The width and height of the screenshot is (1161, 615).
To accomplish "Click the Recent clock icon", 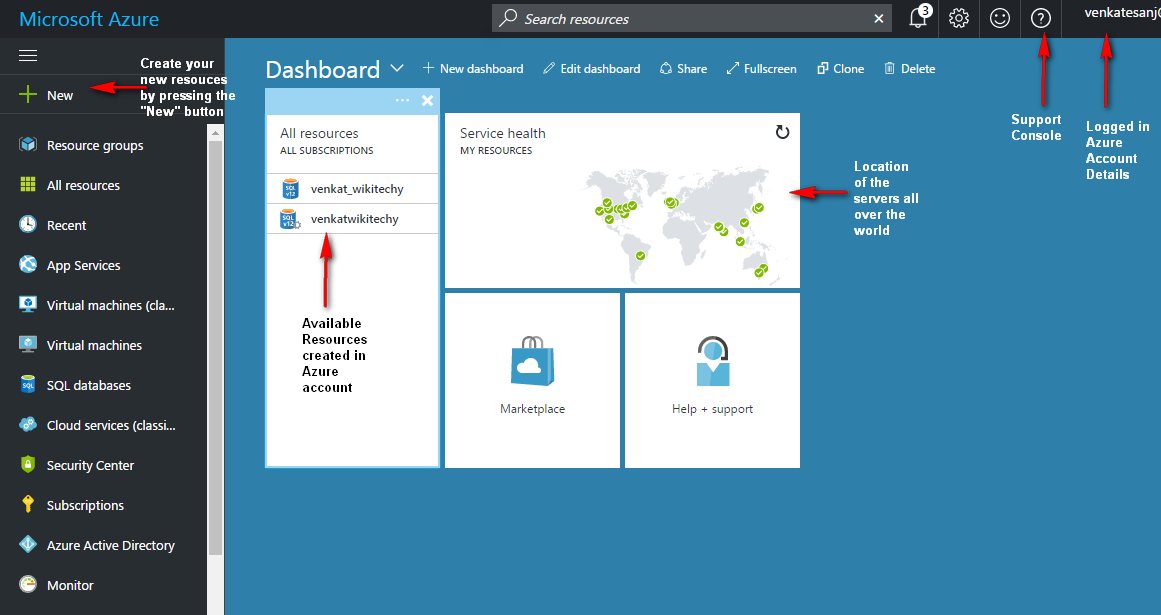I will (x=28, y=224).
